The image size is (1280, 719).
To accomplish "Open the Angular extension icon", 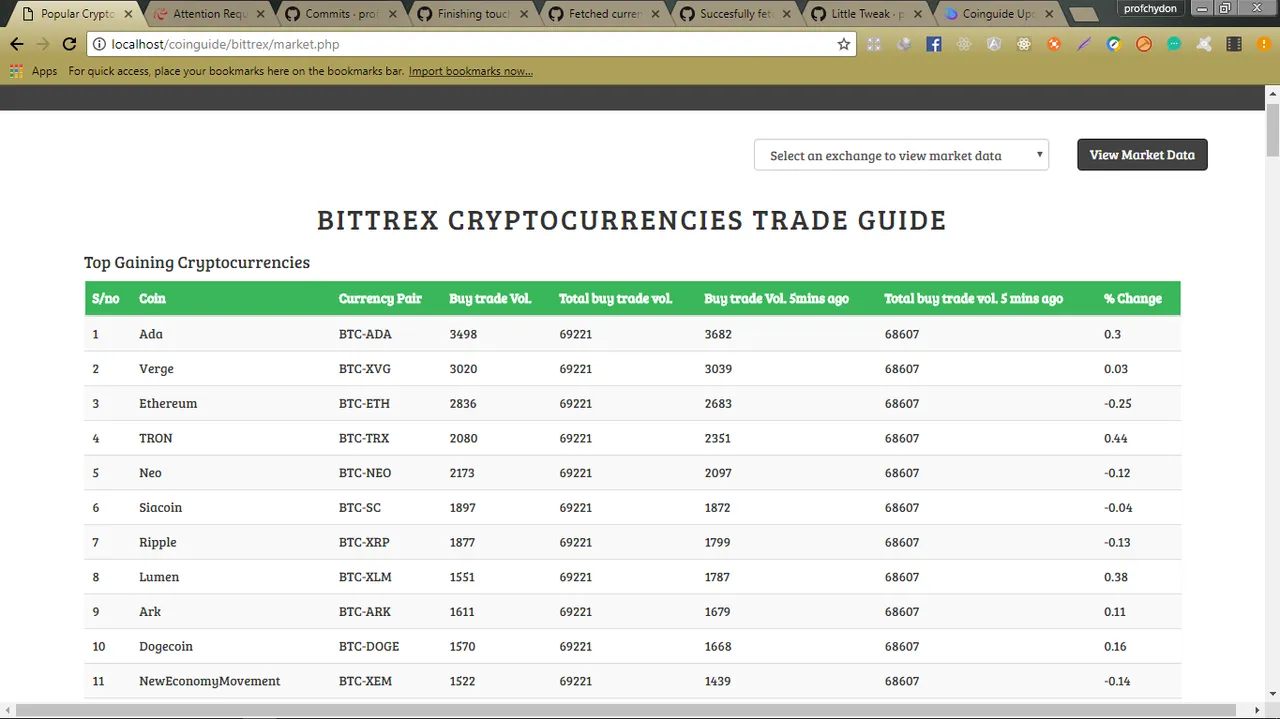I will [x=994, y=44].
